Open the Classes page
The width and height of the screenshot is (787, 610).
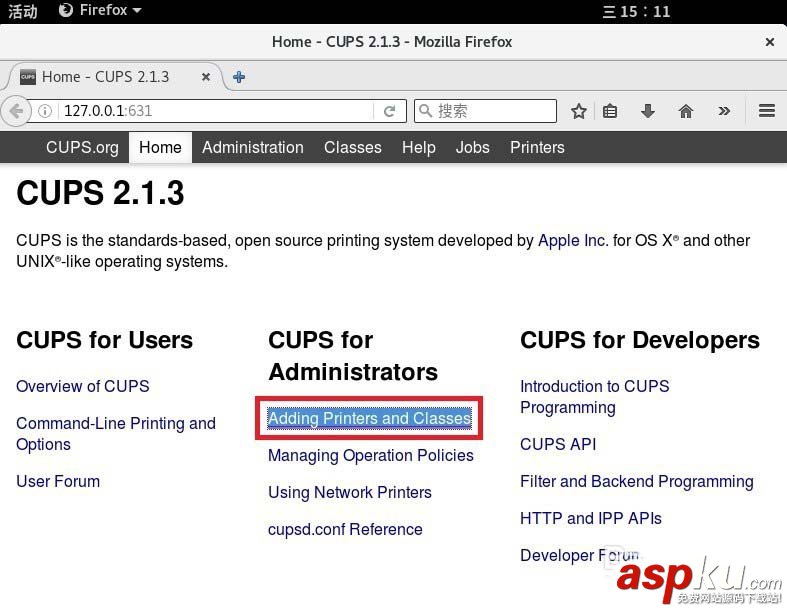pyautogui.click(x=352, y=148)
